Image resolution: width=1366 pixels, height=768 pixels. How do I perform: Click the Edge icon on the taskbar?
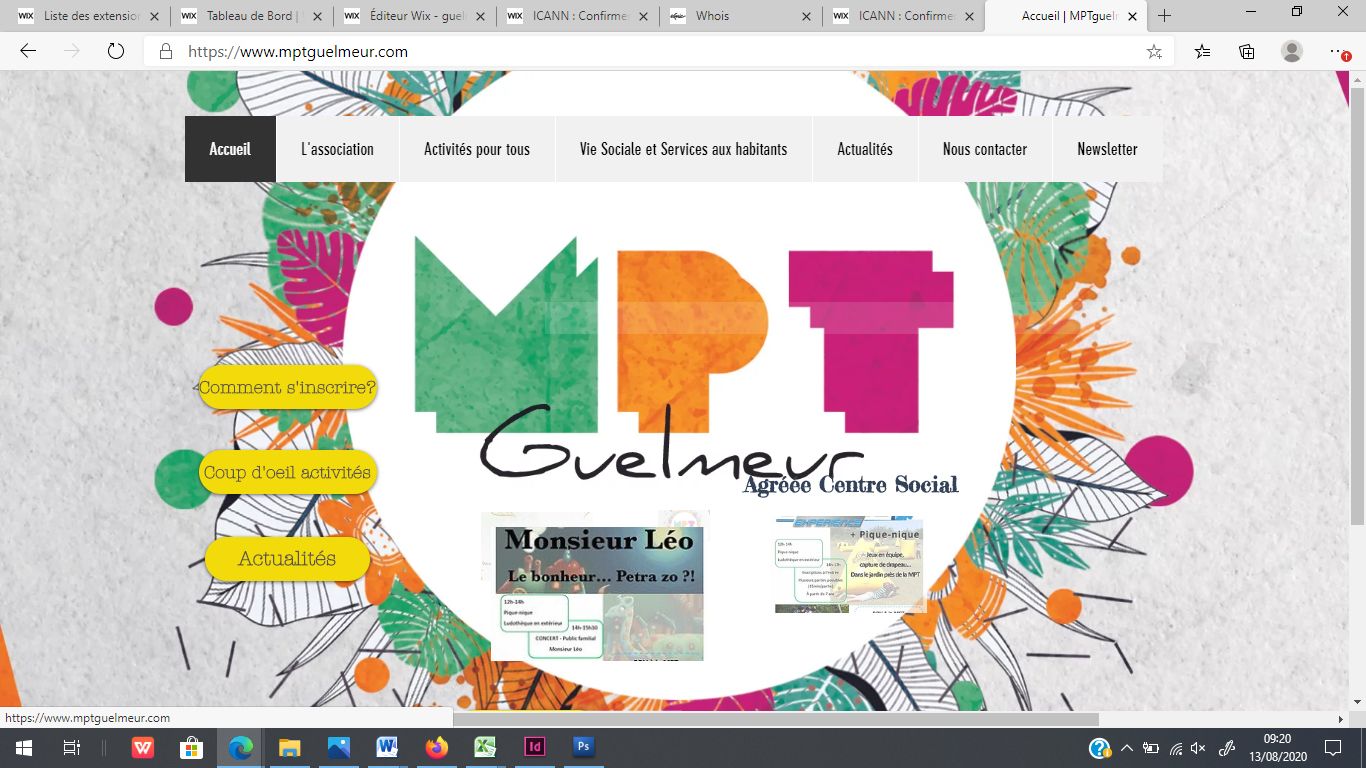tap(241, 748)
